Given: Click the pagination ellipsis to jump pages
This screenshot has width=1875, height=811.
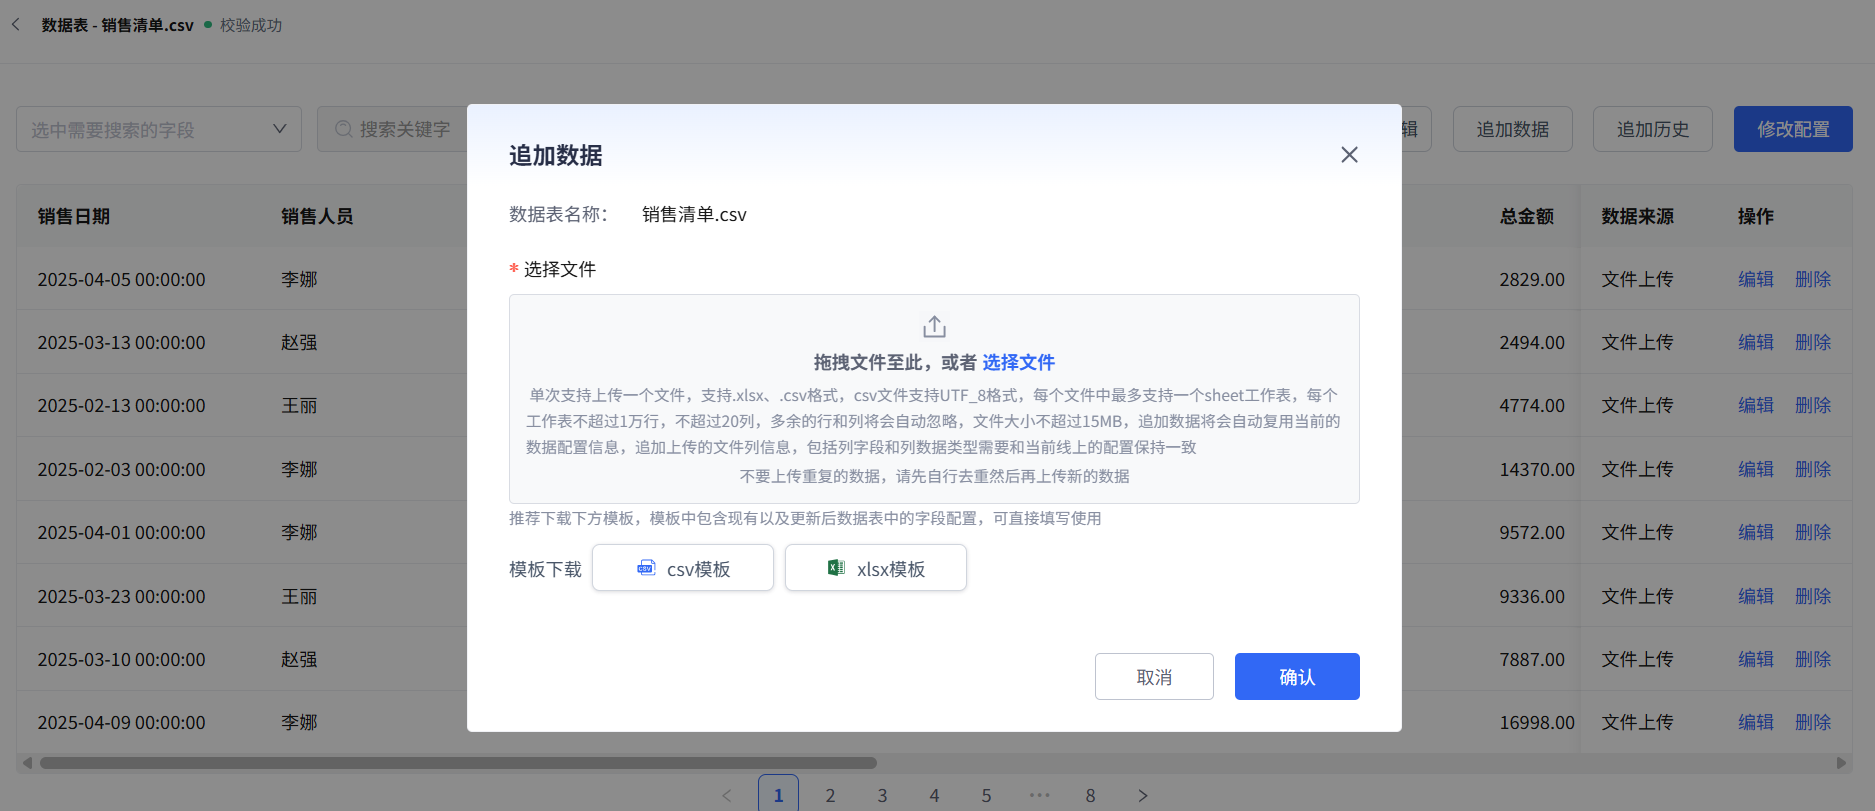Looking at the screenshot, I should coord(1039,796).
